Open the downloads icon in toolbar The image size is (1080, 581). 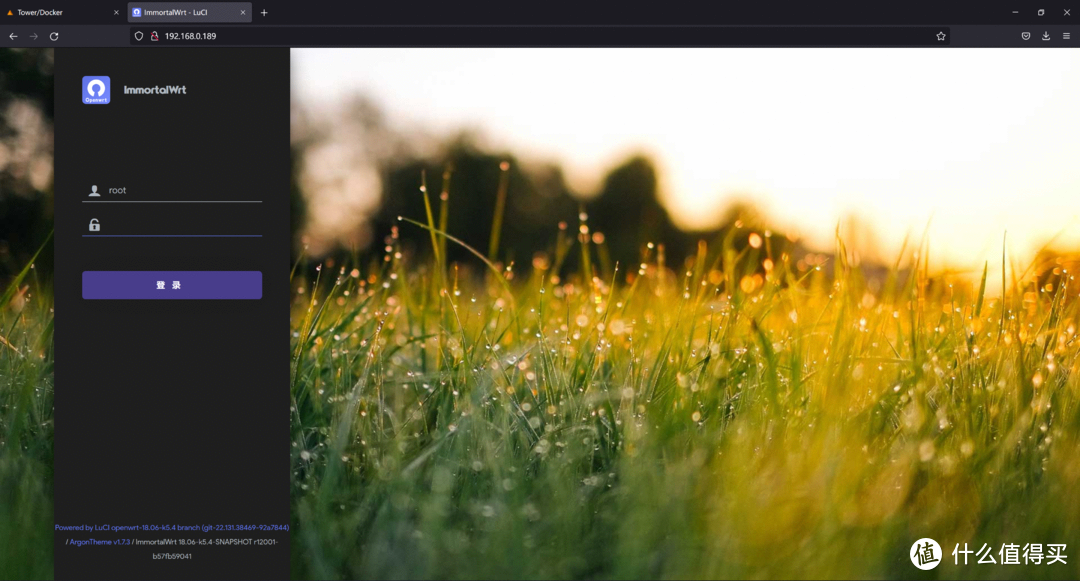pyautogui.click(x=1046, y=36)
